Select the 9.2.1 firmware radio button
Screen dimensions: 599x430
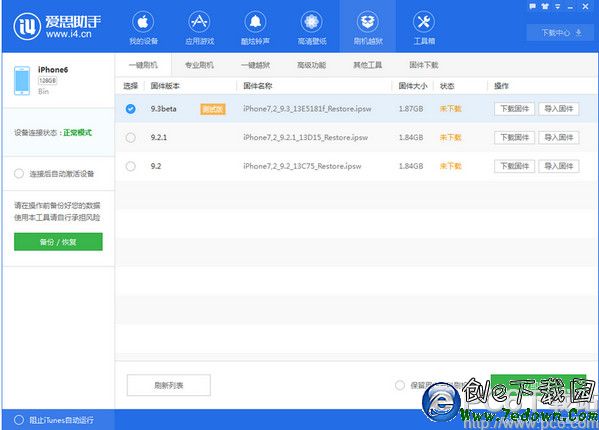coord(130,137)
